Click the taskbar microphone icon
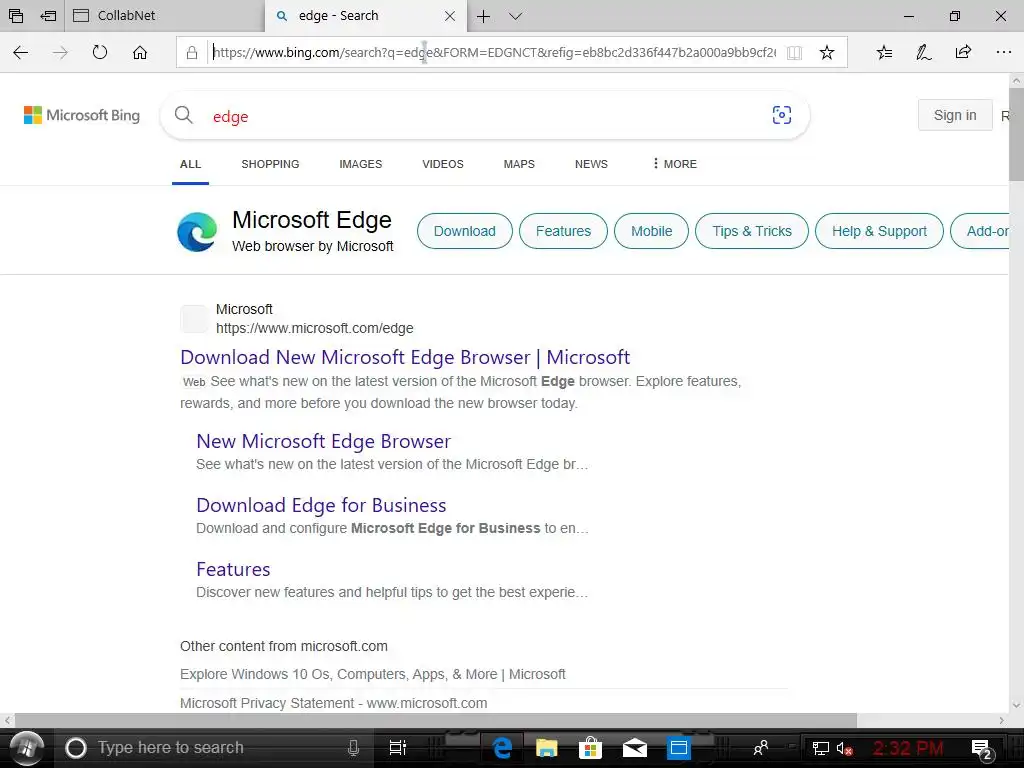 pyautogui.click(x=353, y=748)
